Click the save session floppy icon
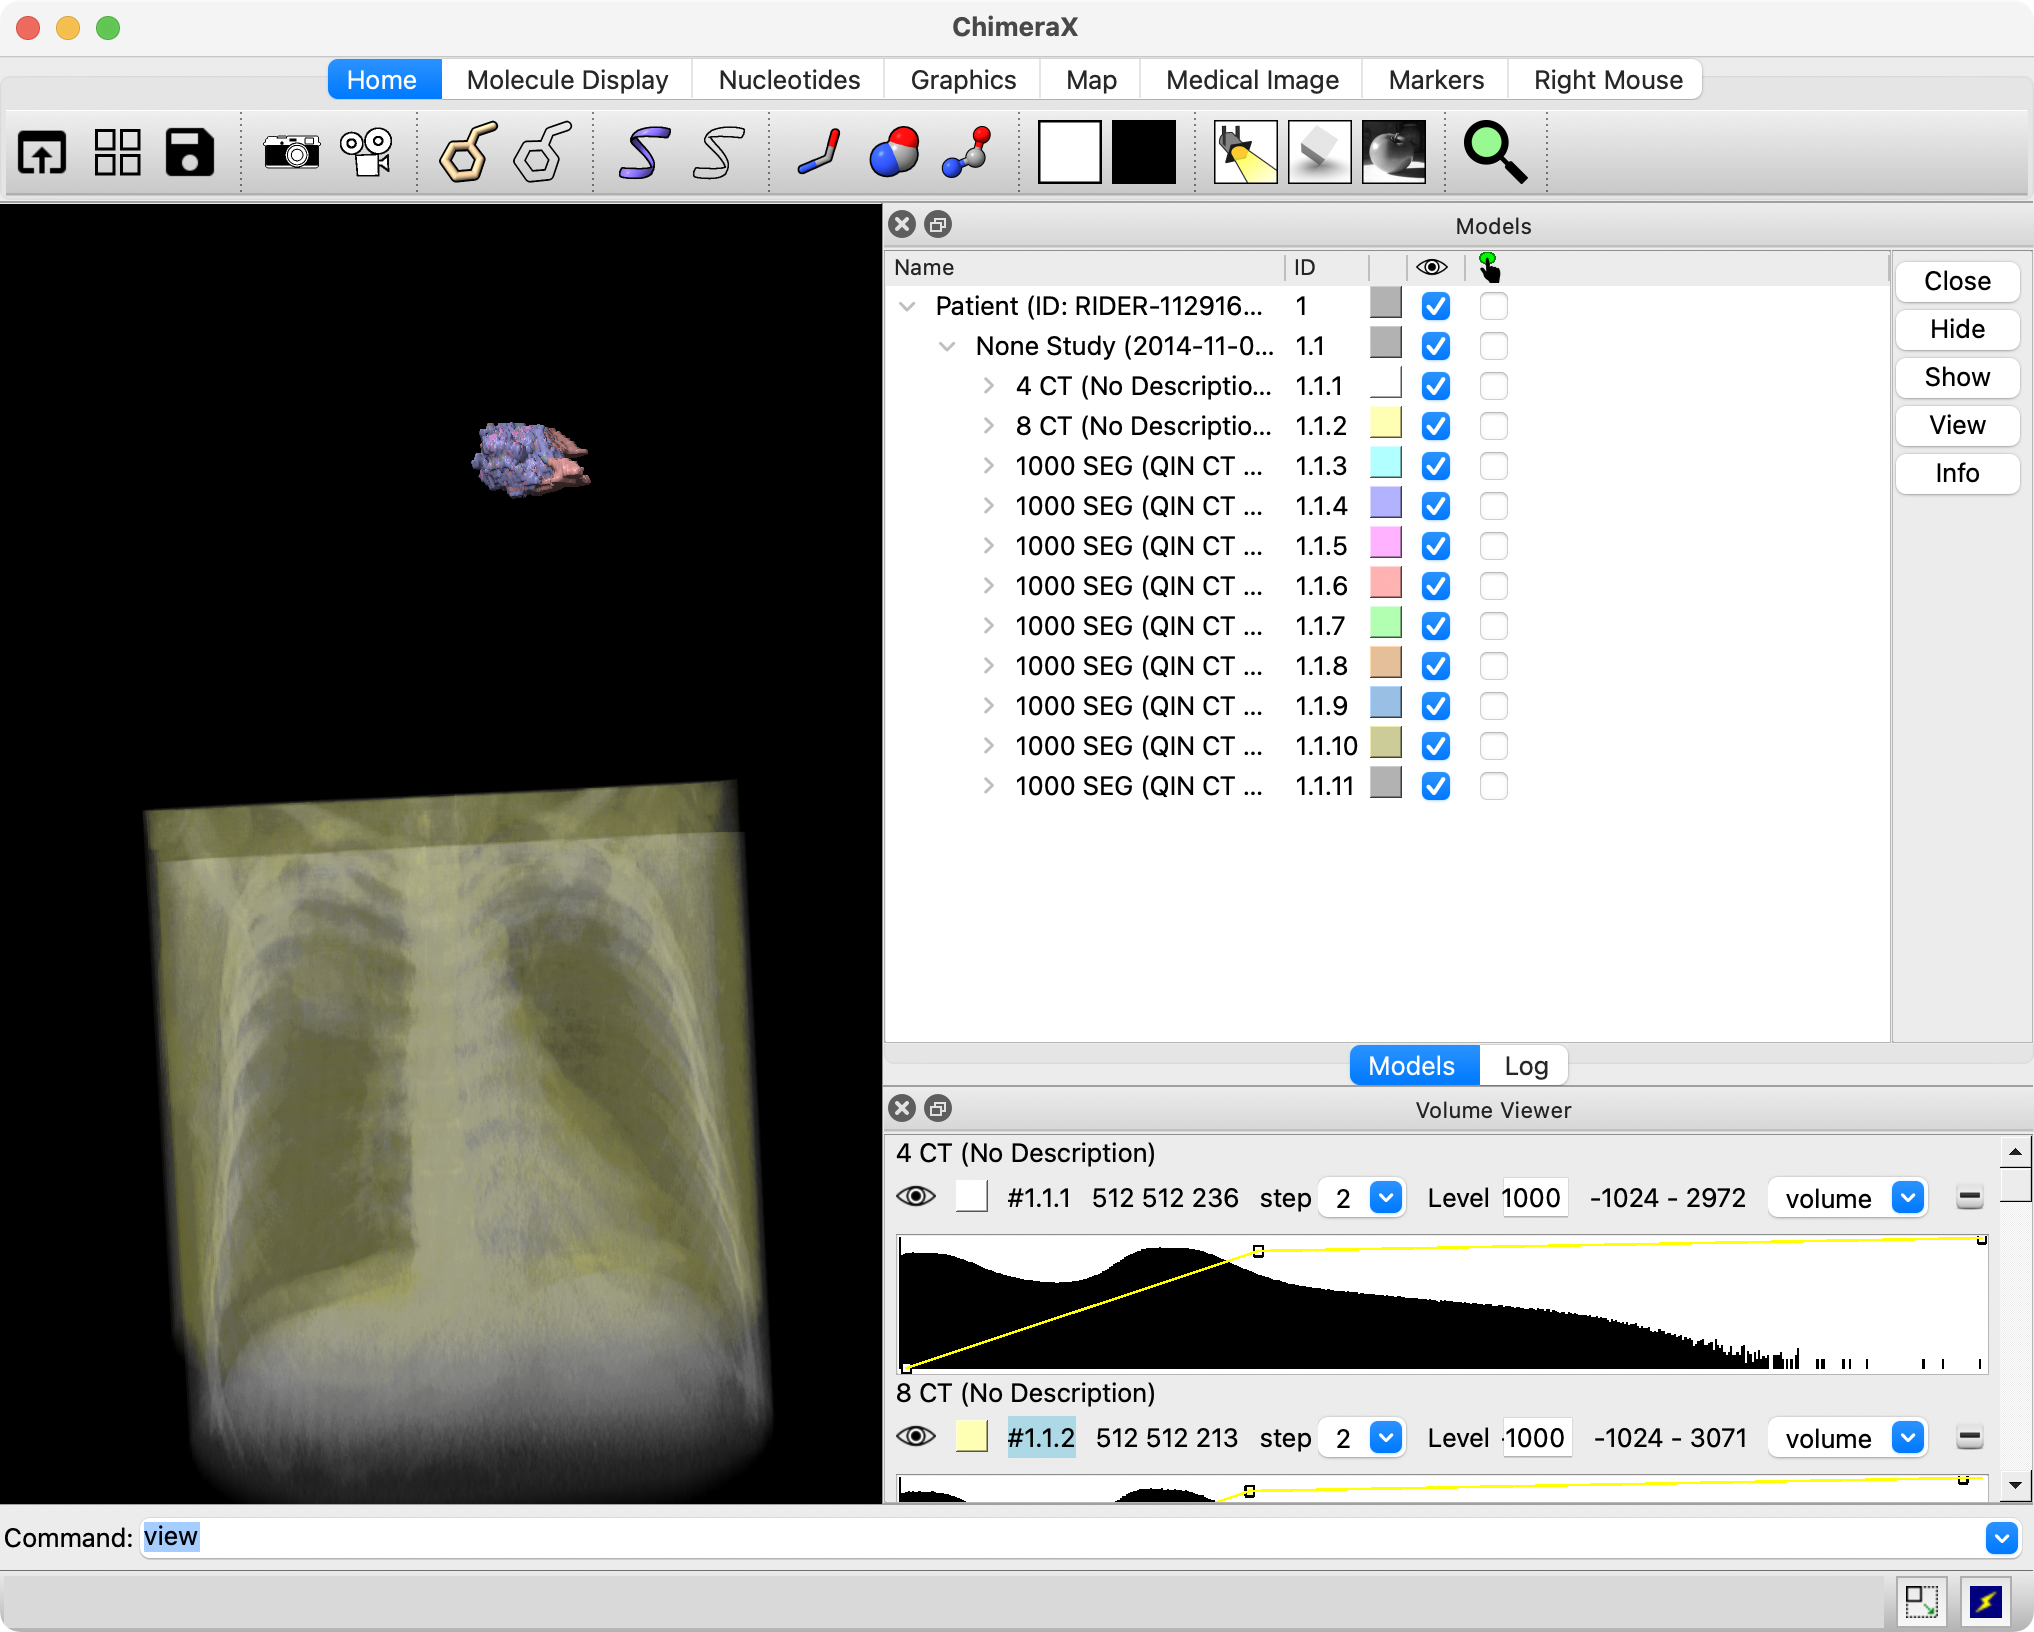 pos(190,152)
